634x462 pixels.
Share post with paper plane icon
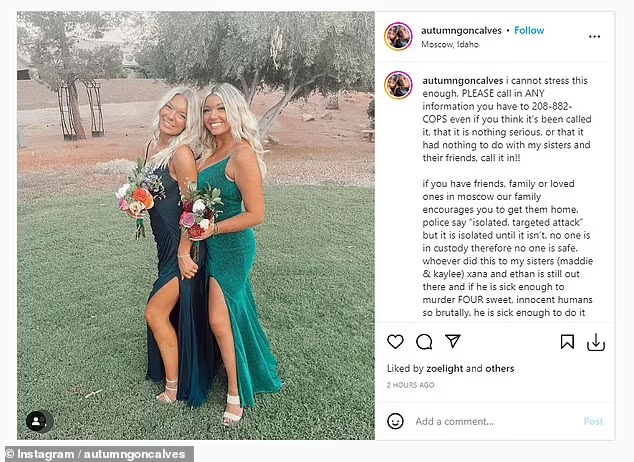tap(453, 341)
